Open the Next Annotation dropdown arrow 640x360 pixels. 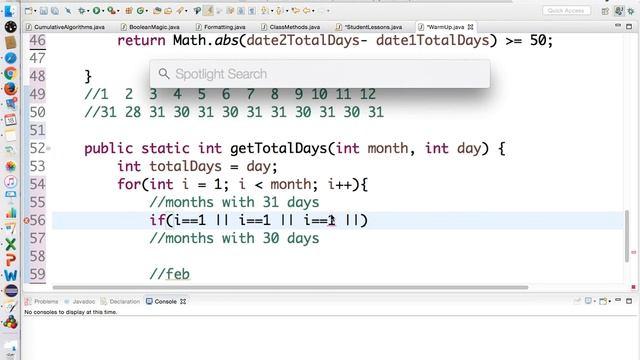[x=271, y=11]
